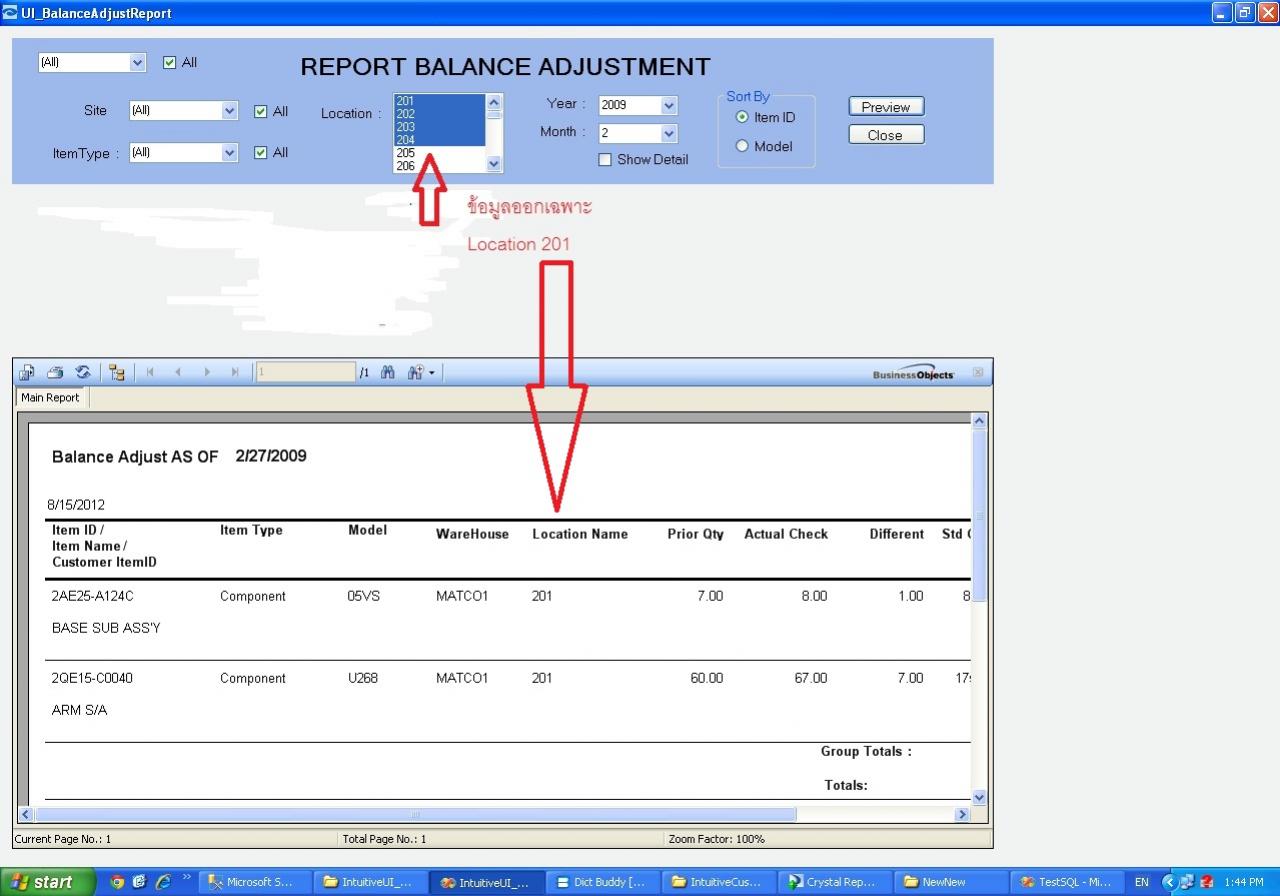Go to the next page arrow
This screenshot has height=896, width=1280.
coord(207,372)
